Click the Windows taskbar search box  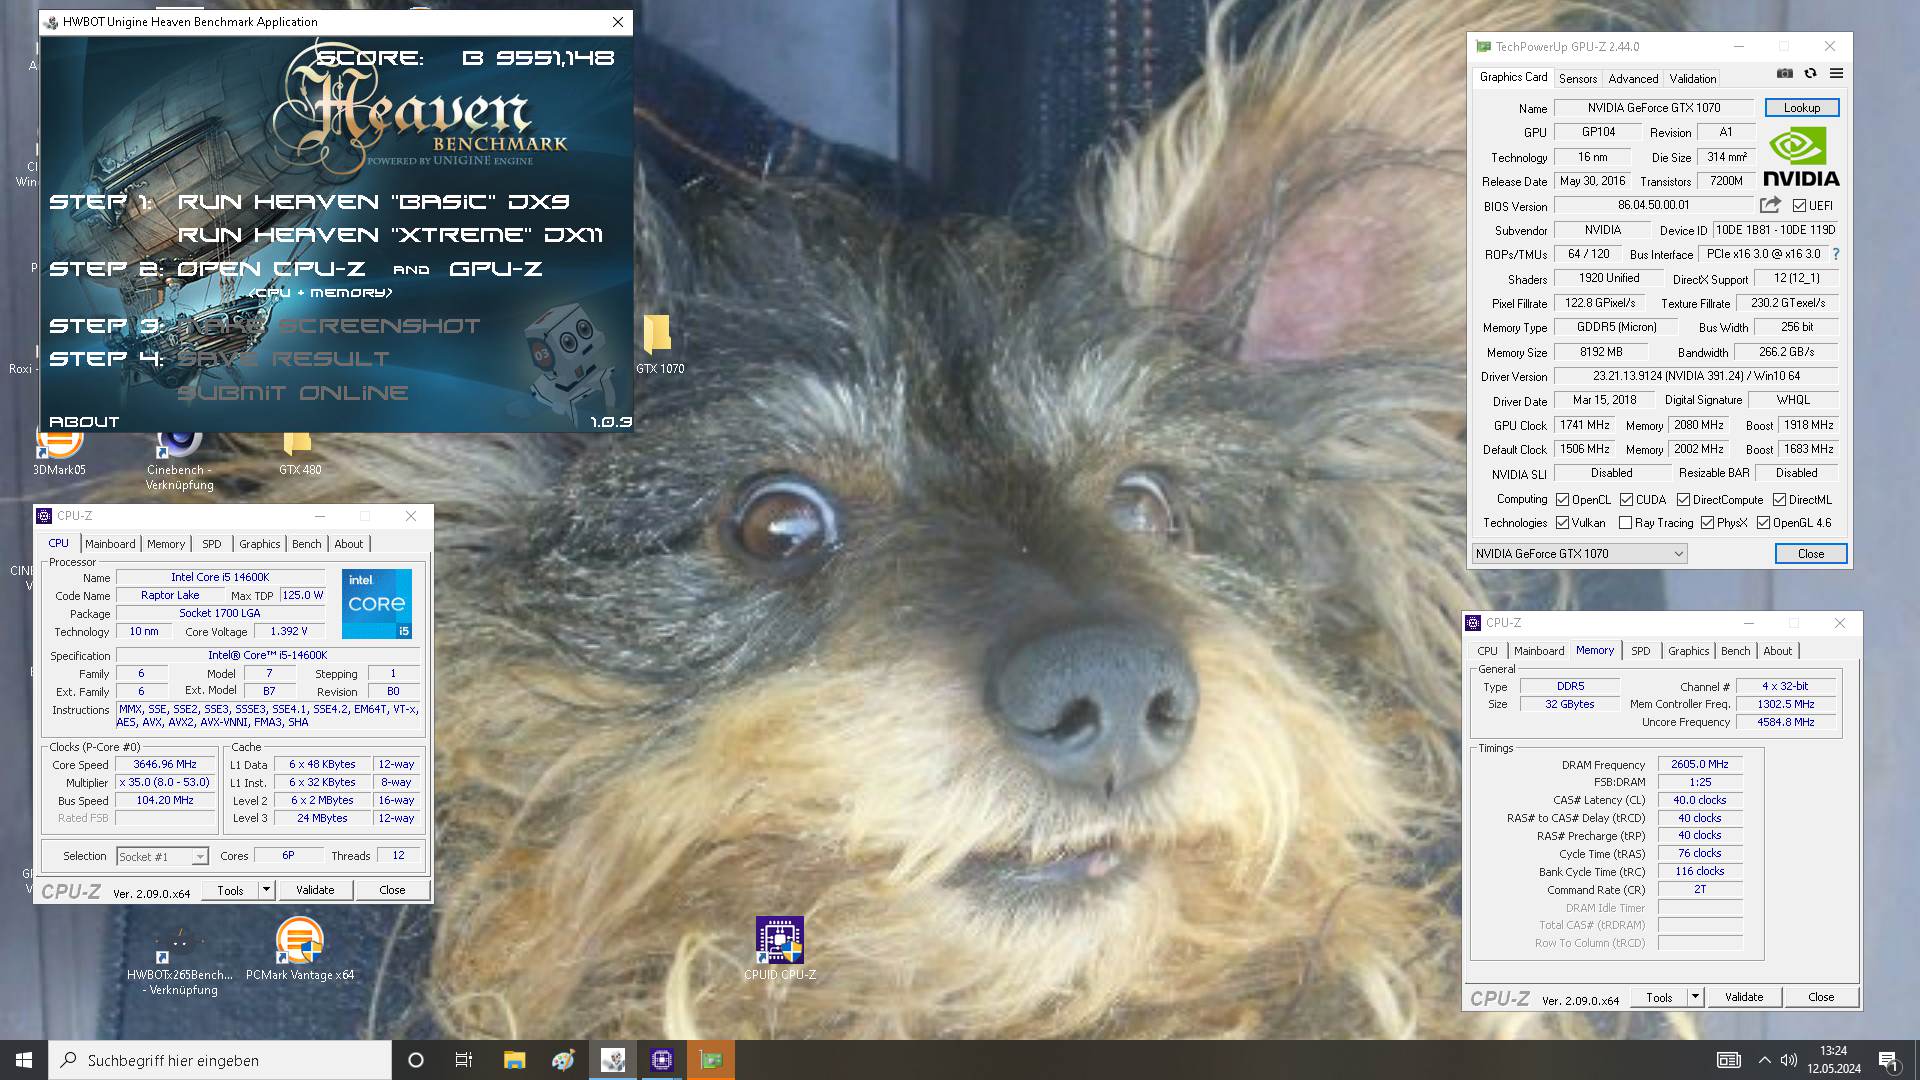tap(220, 1060)
